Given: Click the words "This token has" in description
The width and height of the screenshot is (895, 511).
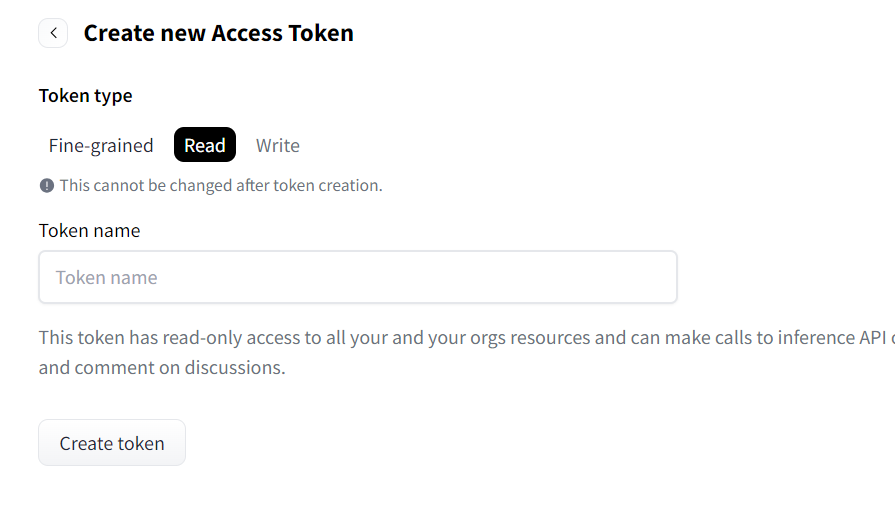Looking at the screenshot, I should [94, 337].
